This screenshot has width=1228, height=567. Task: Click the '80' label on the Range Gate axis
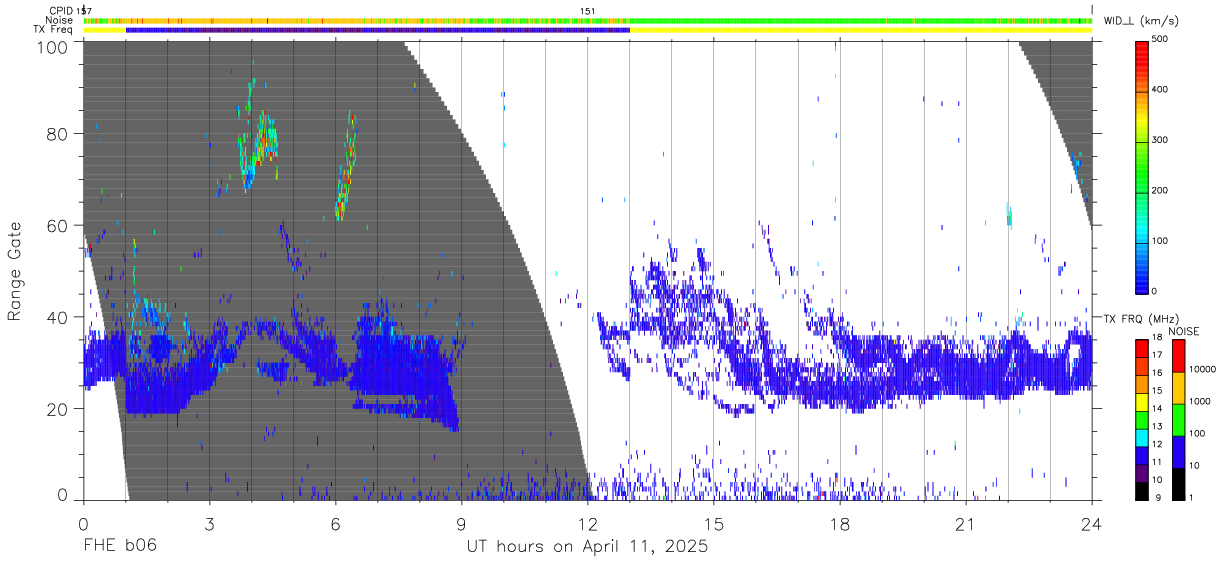click(58, 134)
